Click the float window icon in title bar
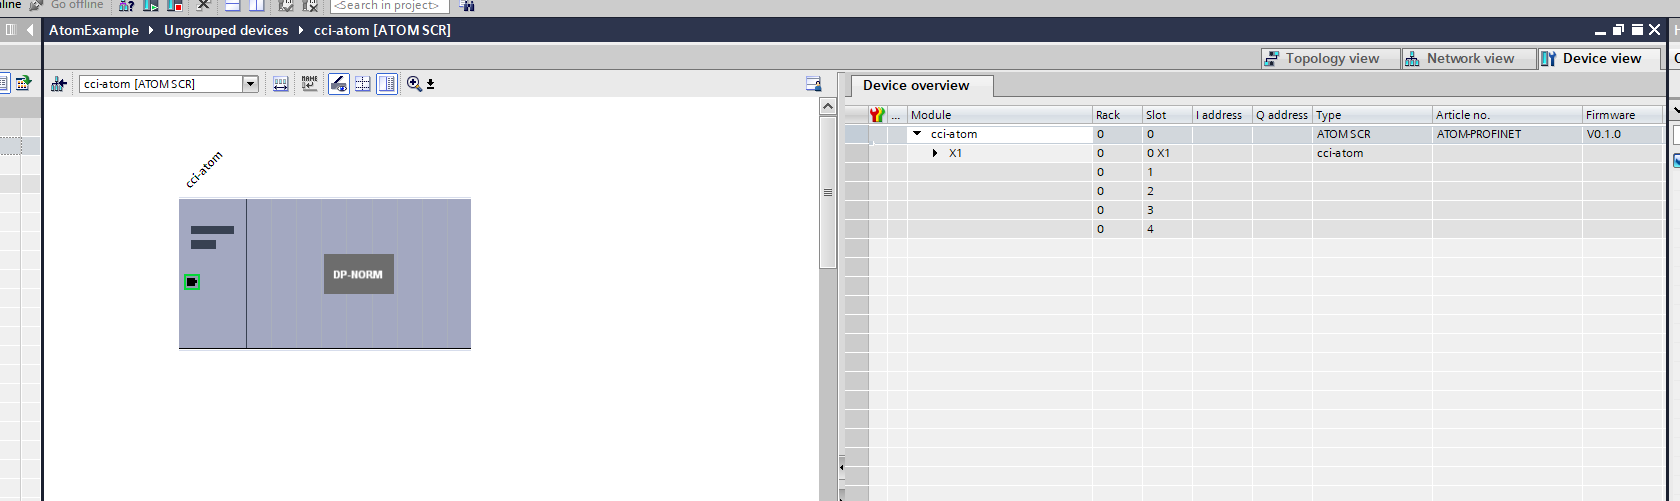The image size is (1680, 501). [x=1618, y=30]
